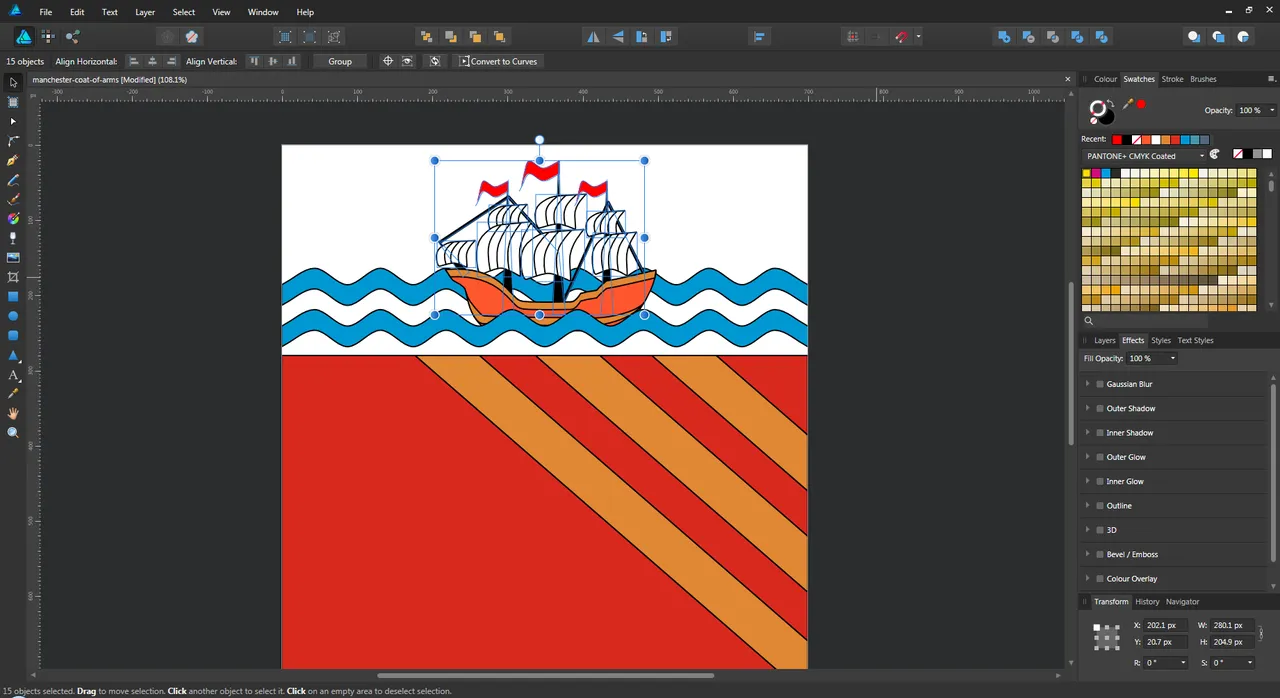
Task: Click the Group button
Action: (x=340, y=61)
